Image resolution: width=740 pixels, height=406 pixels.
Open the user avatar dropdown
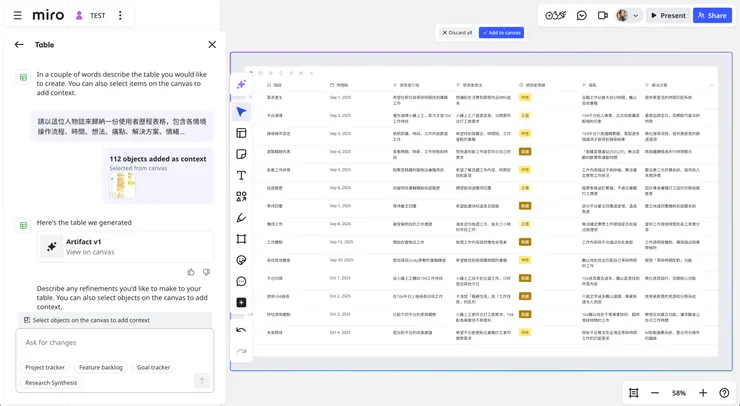[628, 16]
